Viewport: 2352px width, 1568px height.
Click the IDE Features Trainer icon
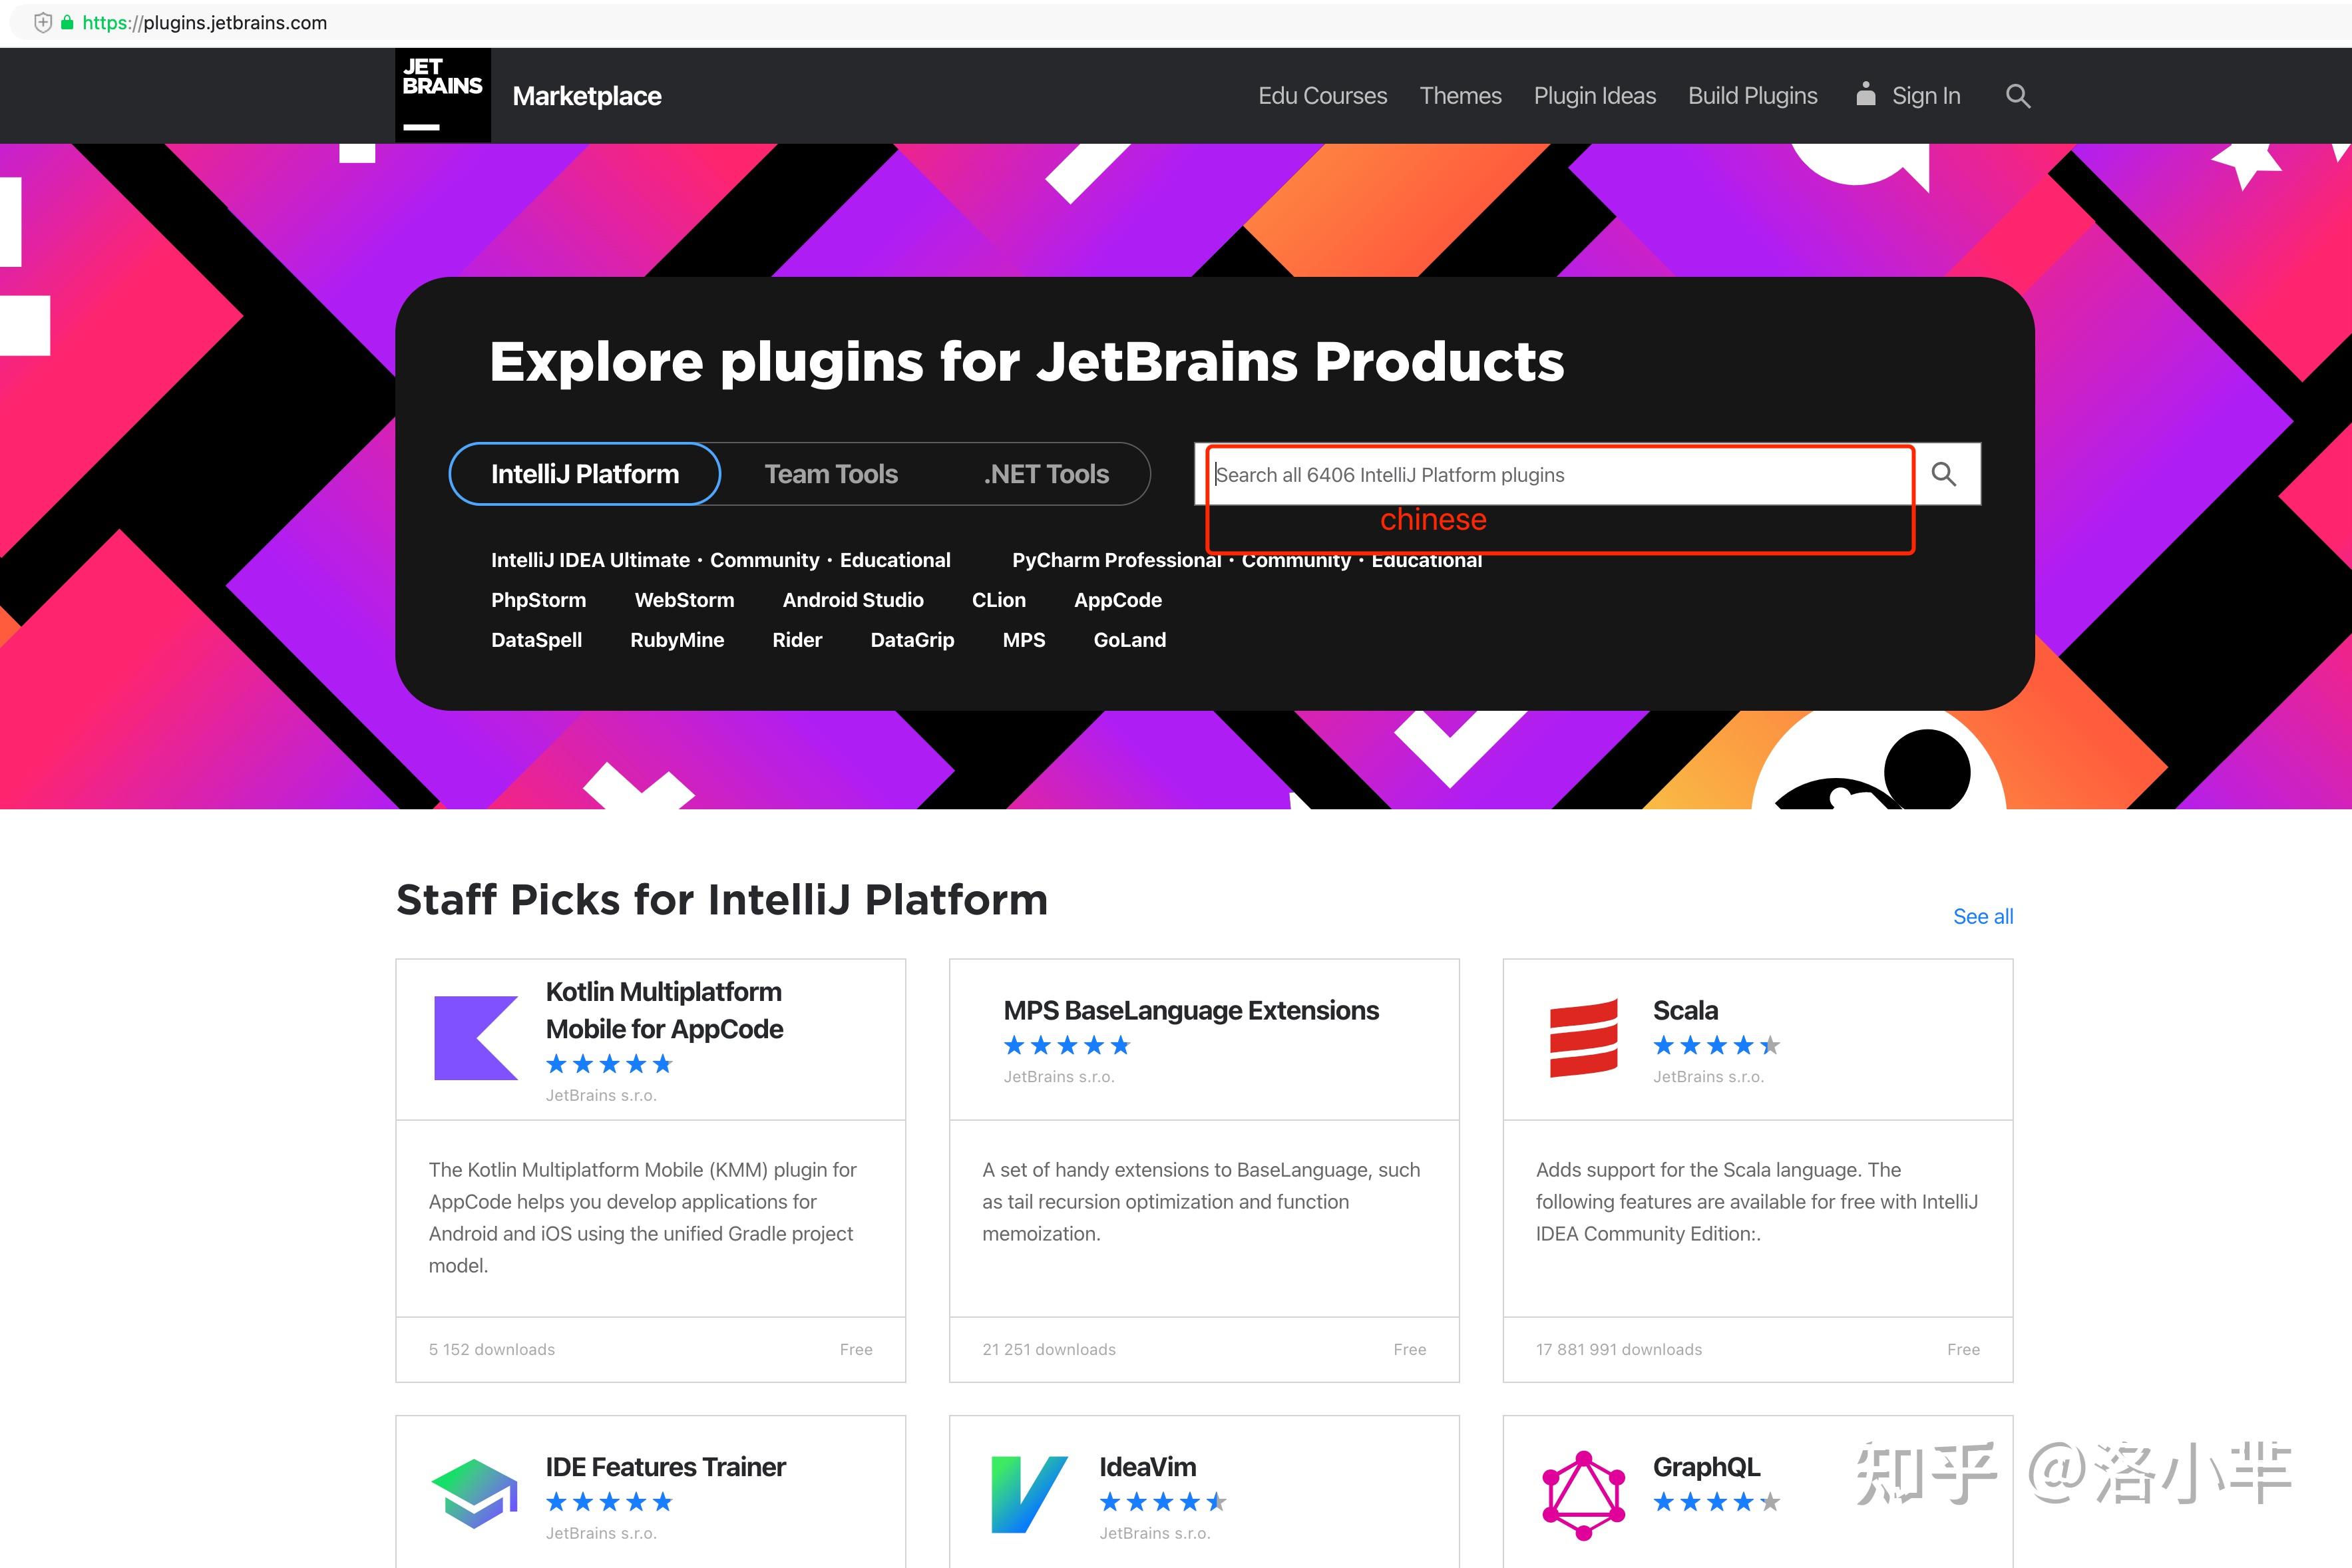[475, 1494]
